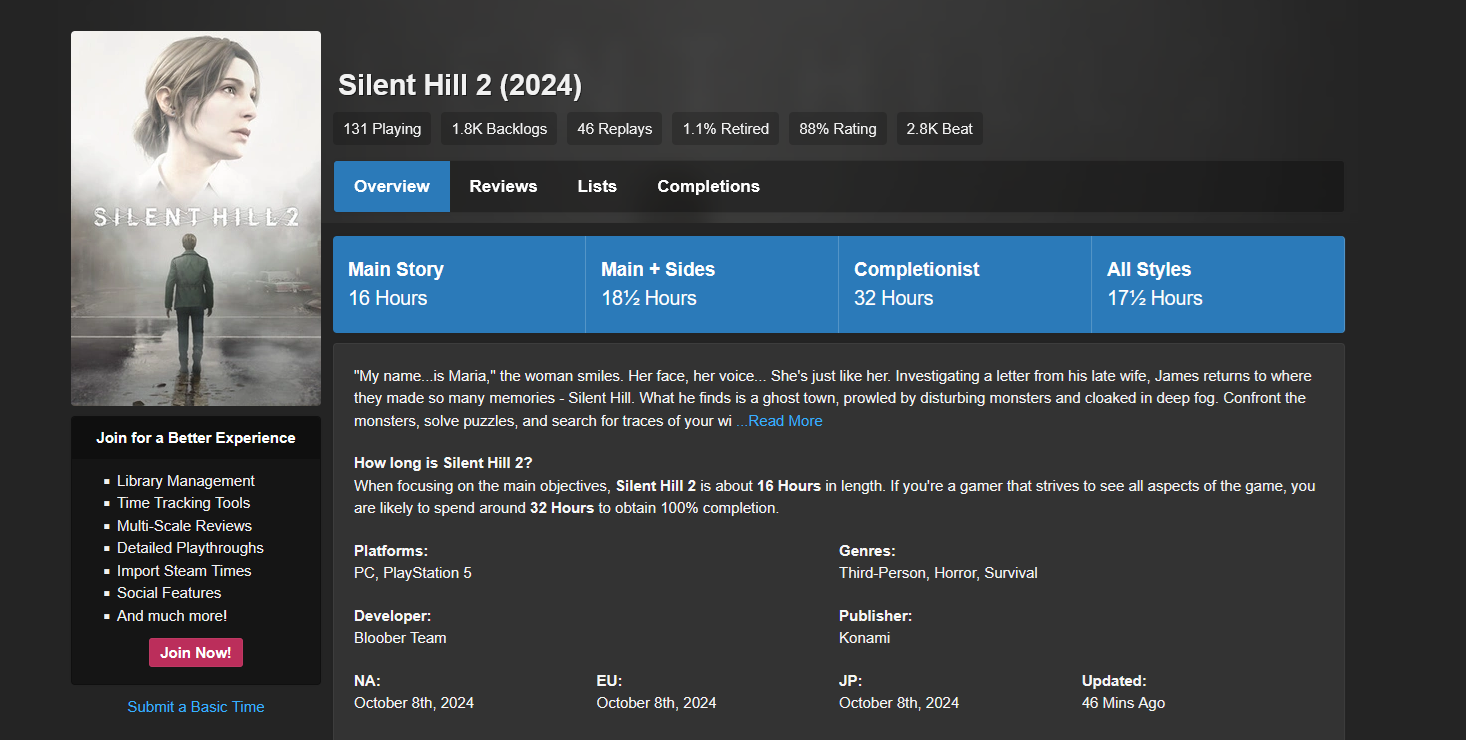Click the 2.8K Beat stat badge
This screenshot has height=740, width=1466.
click(x=940, y=129)
